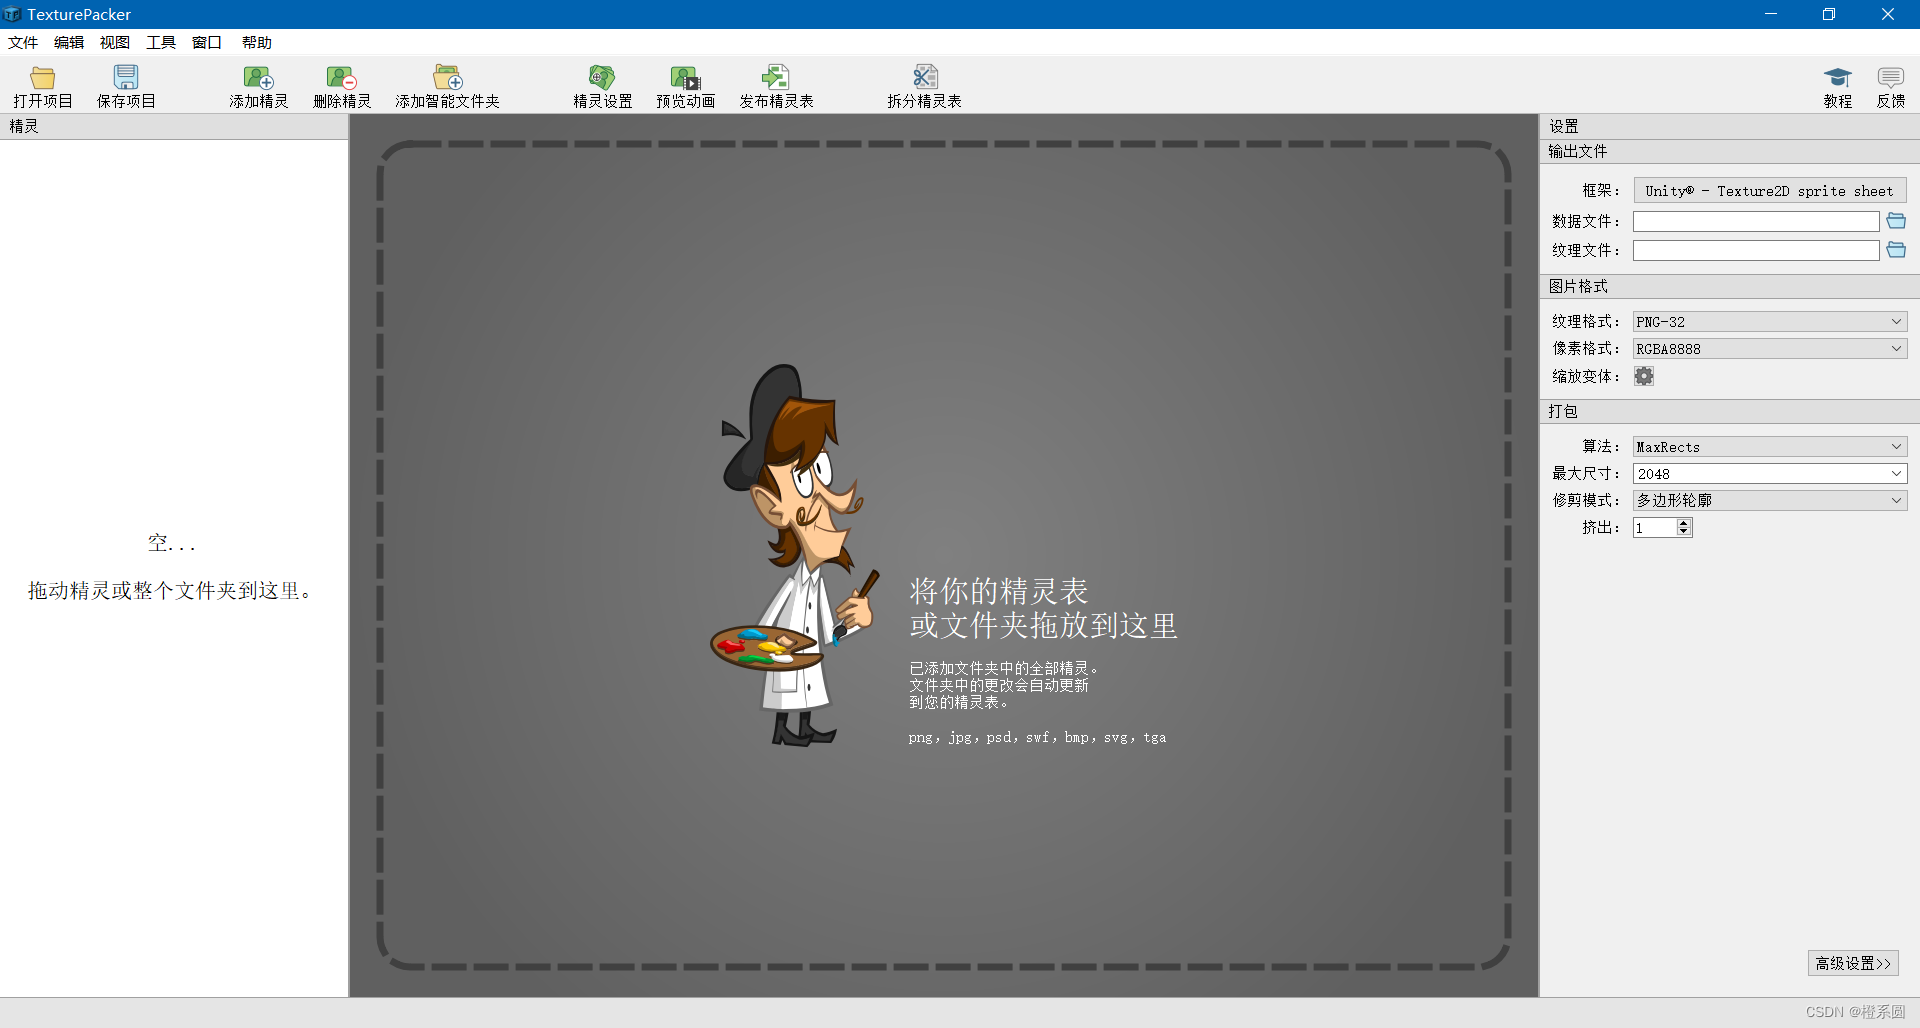Expand the 算法 MaxRects dropdown
1920x1028 pixels.
pos(1770,446)
